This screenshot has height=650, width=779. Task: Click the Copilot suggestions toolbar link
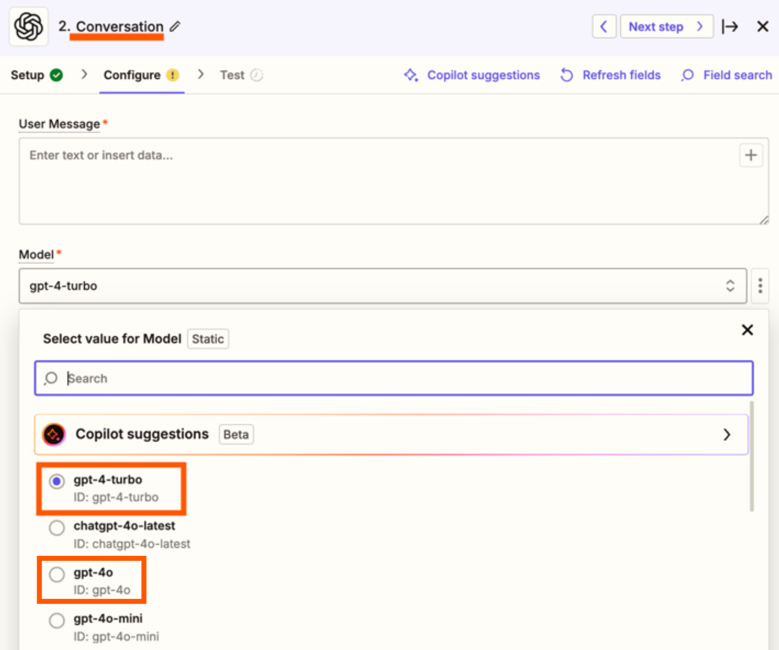[x=471, y=75]
